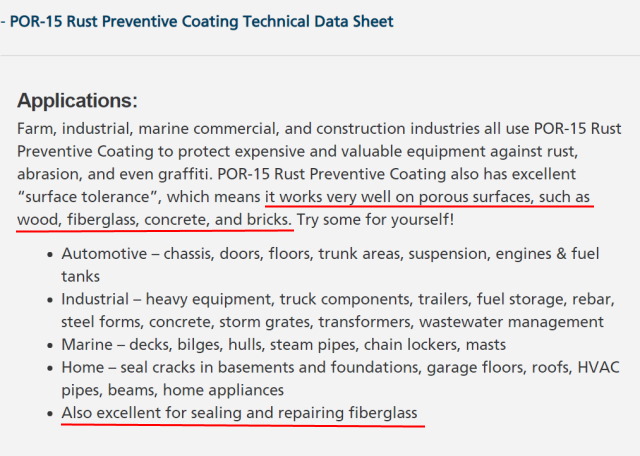Screen dimensions: 640x456
Task: Click the "Applications:" heading
Action: (77, 101)
